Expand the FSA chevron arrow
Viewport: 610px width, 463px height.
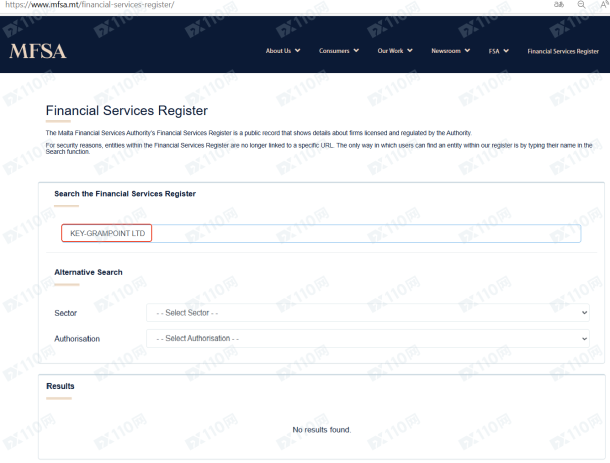[506, 51]
